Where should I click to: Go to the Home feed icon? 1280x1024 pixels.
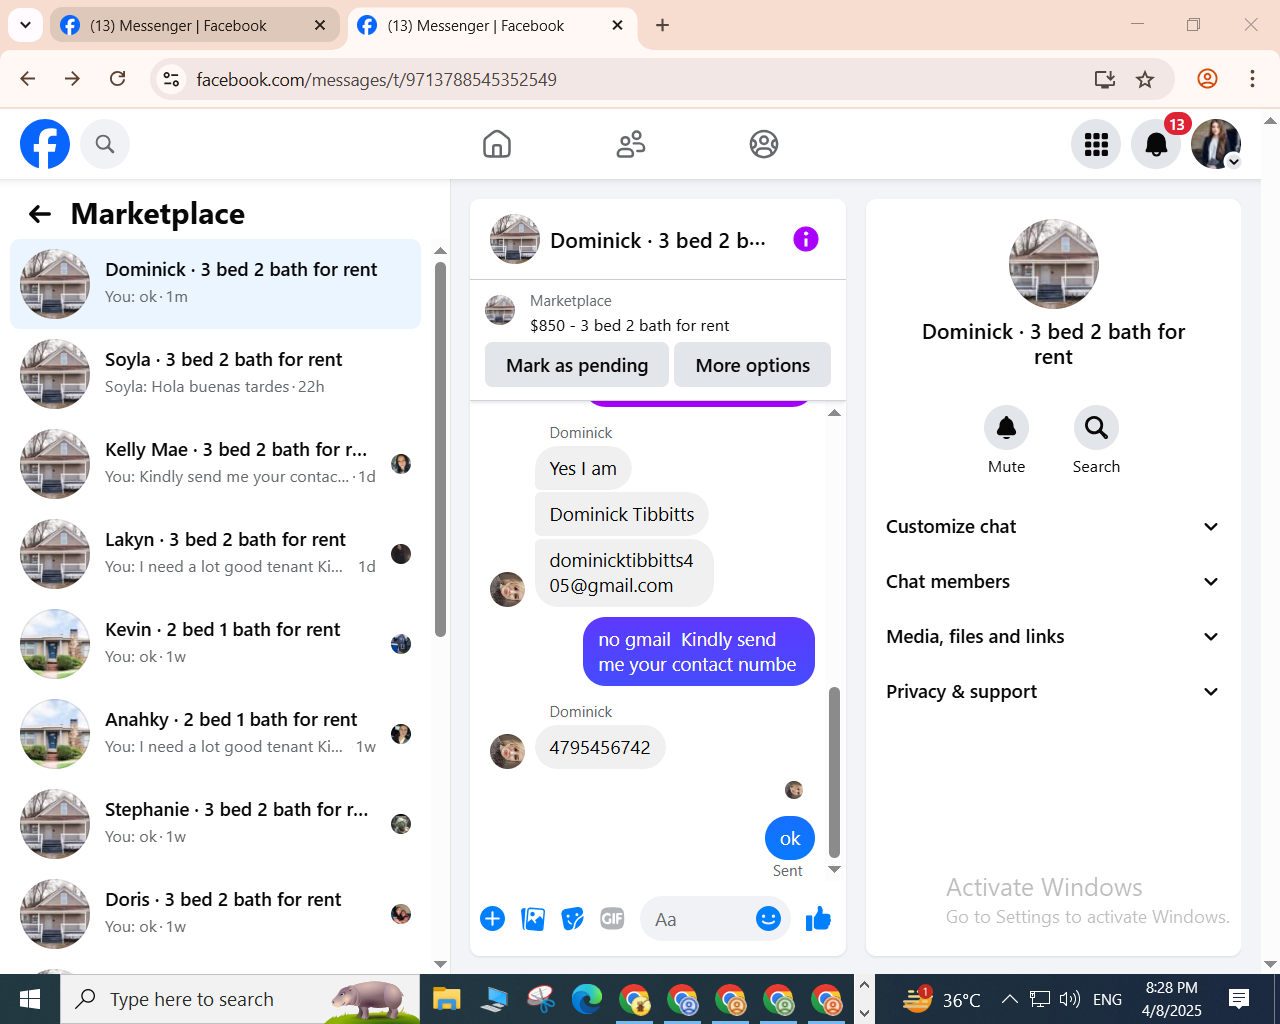[497, 144]
